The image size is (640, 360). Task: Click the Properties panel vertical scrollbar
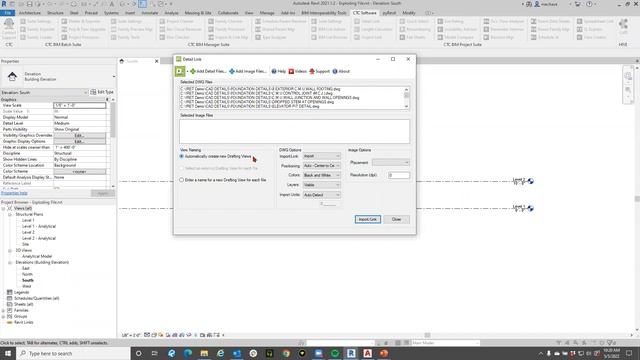pos(113,143)
